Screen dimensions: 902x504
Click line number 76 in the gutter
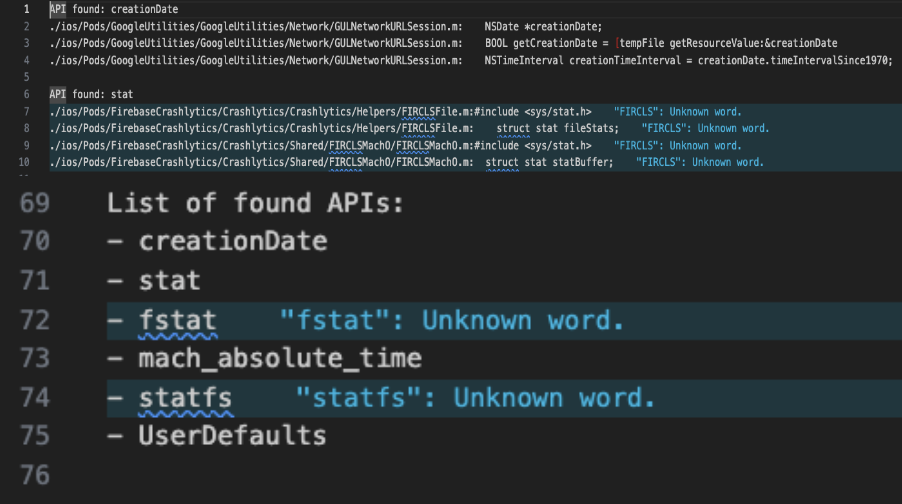tap(35, 475)
